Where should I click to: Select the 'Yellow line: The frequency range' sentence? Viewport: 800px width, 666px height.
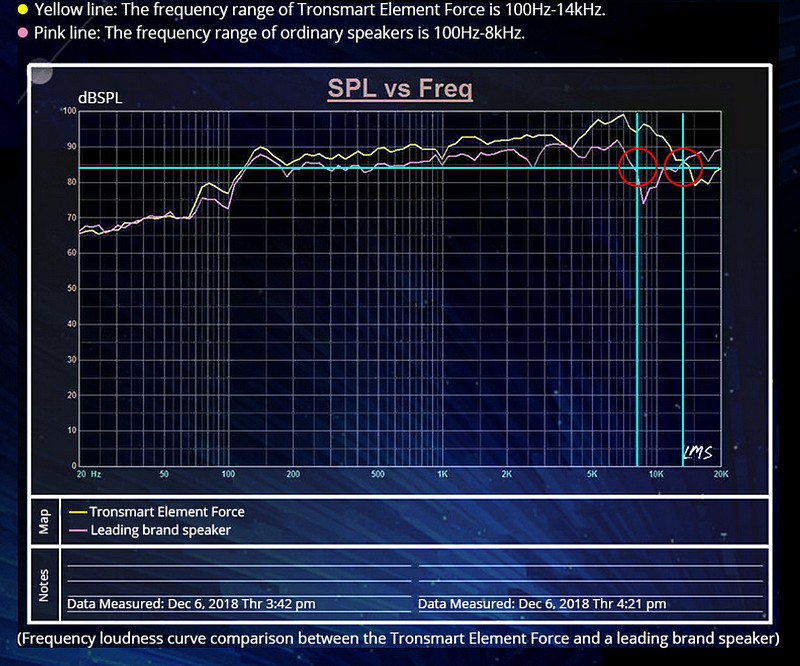tap(320, 9)
